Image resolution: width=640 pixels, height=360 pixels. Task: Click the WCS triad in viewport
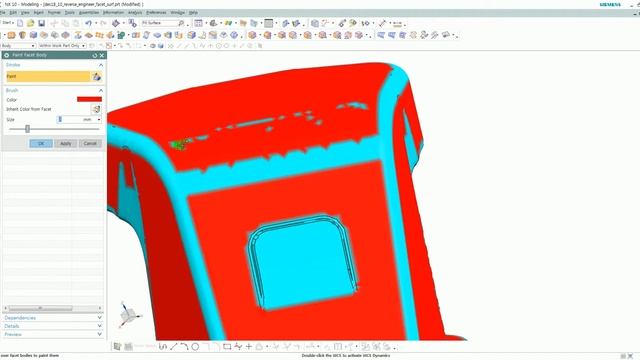129,315
